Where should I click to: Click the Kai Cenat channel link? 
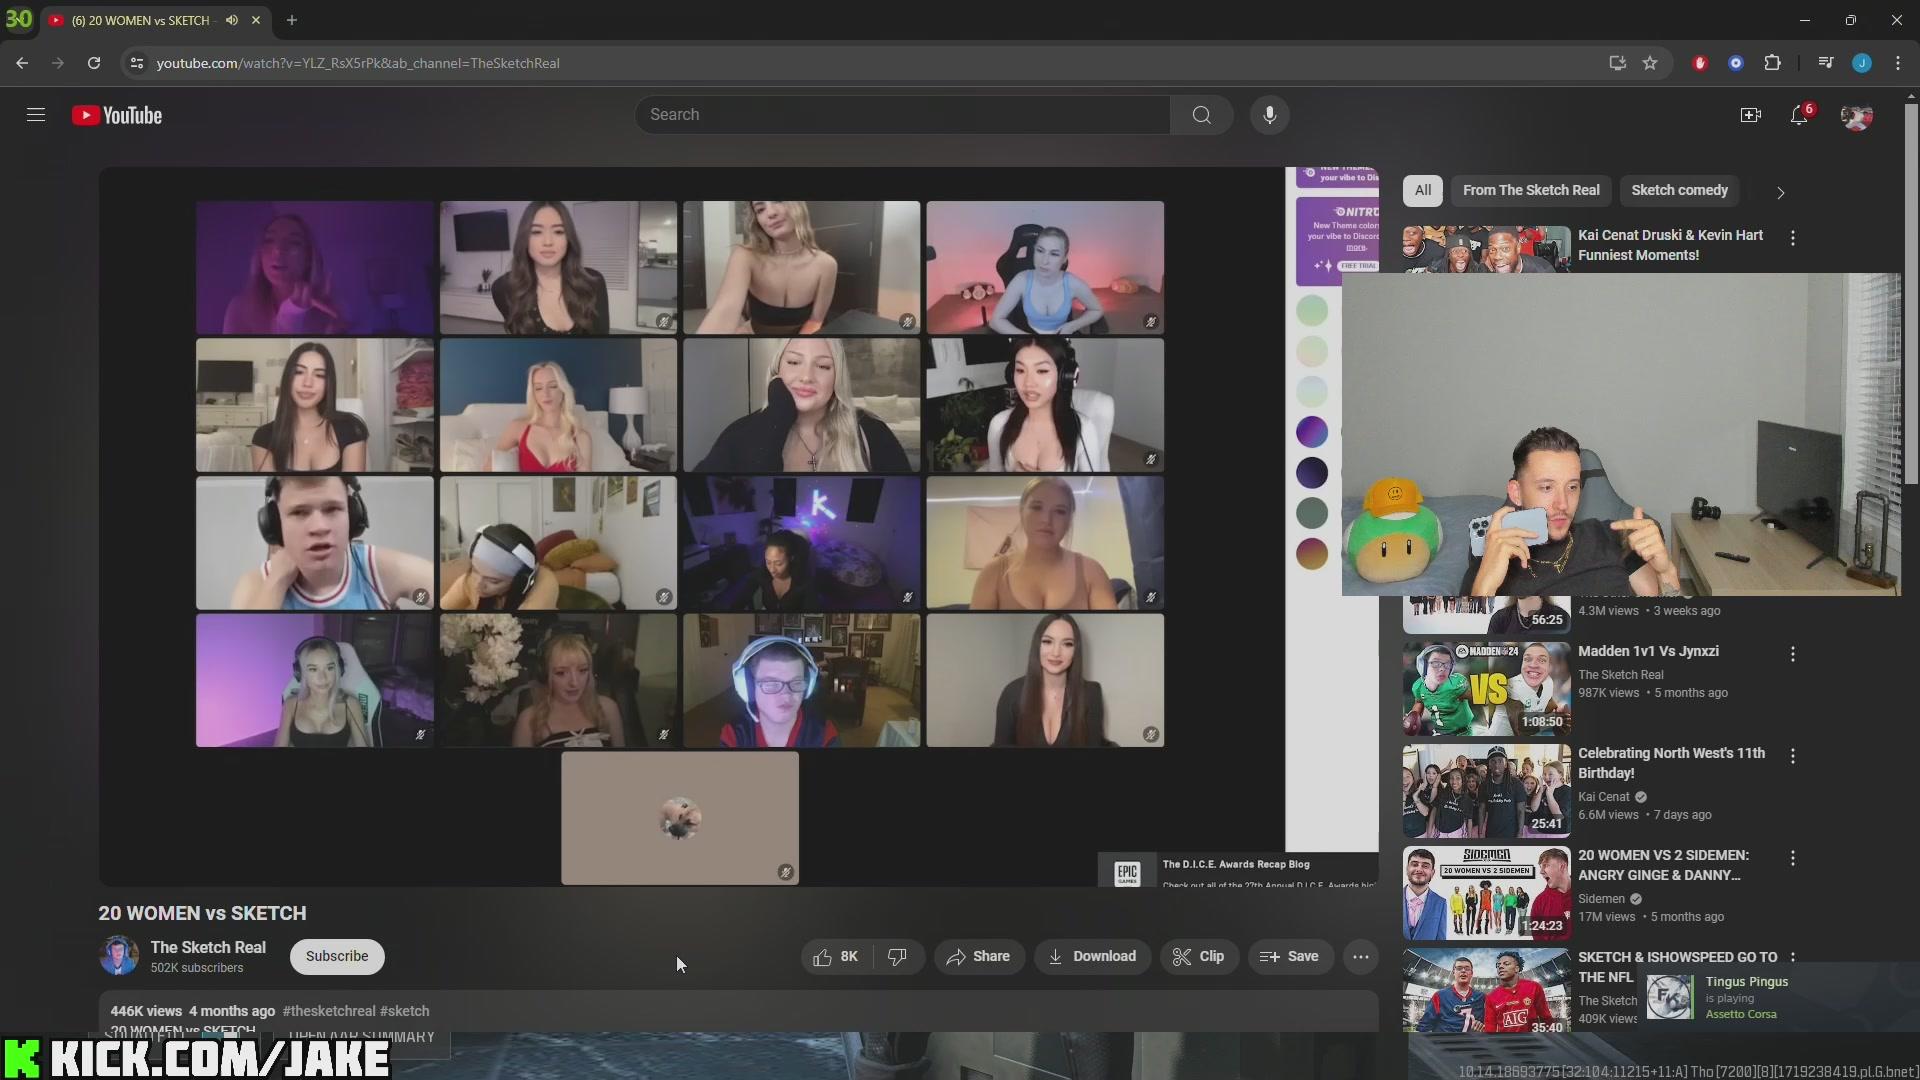click(1604, 797)
